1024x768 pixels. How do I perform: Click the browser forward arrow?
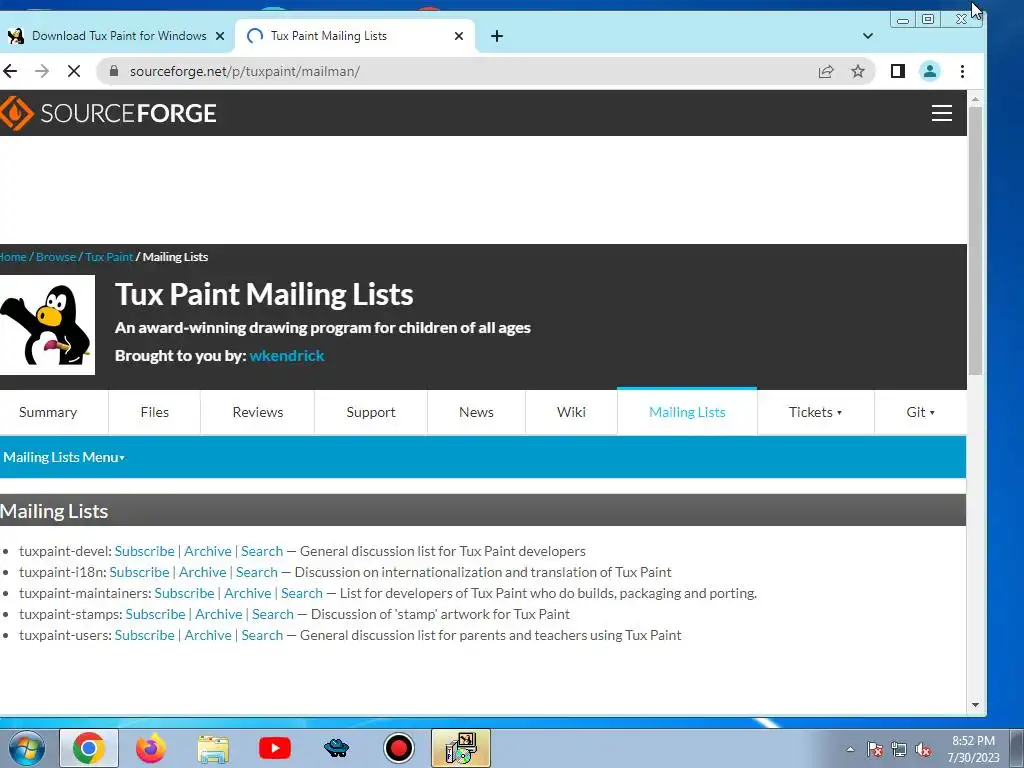[x=42, y=71]
